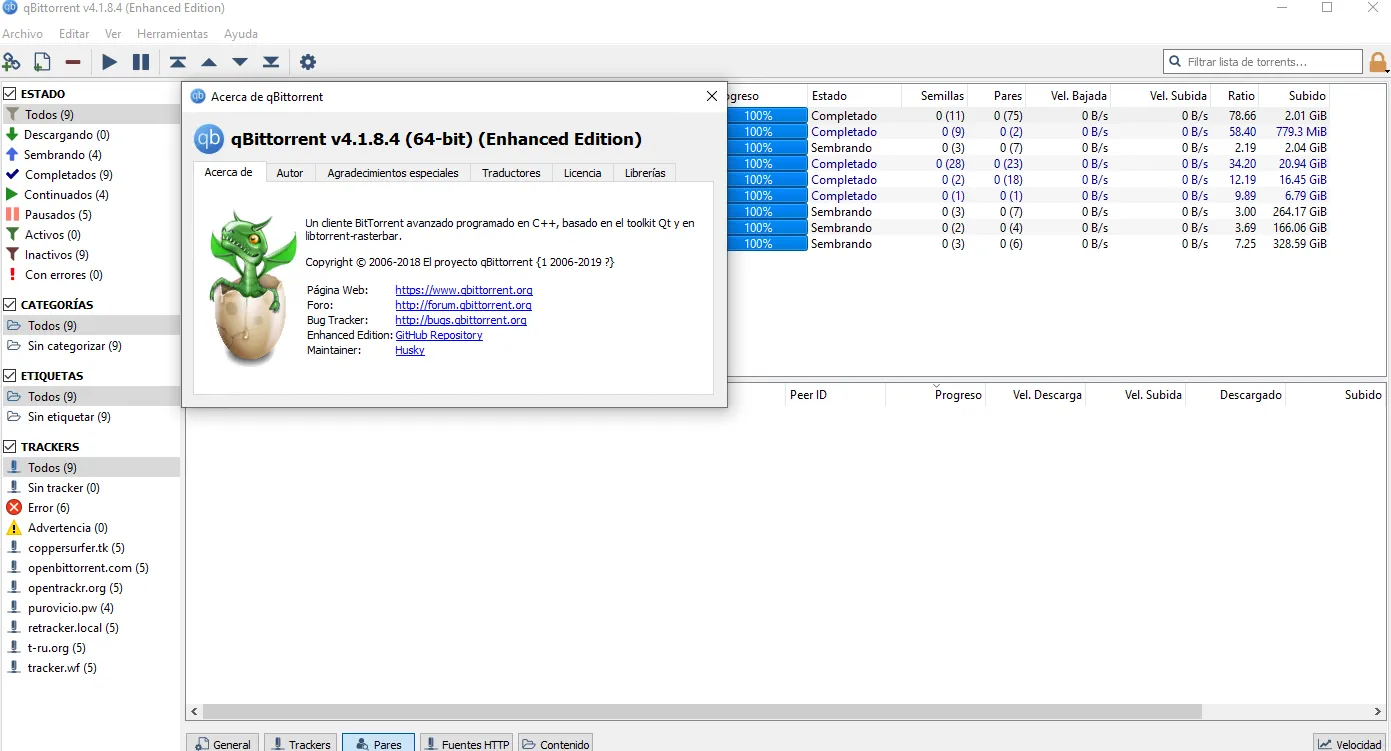Open the Herramientas menu
1391x751 pixels.
pos(172,33)
